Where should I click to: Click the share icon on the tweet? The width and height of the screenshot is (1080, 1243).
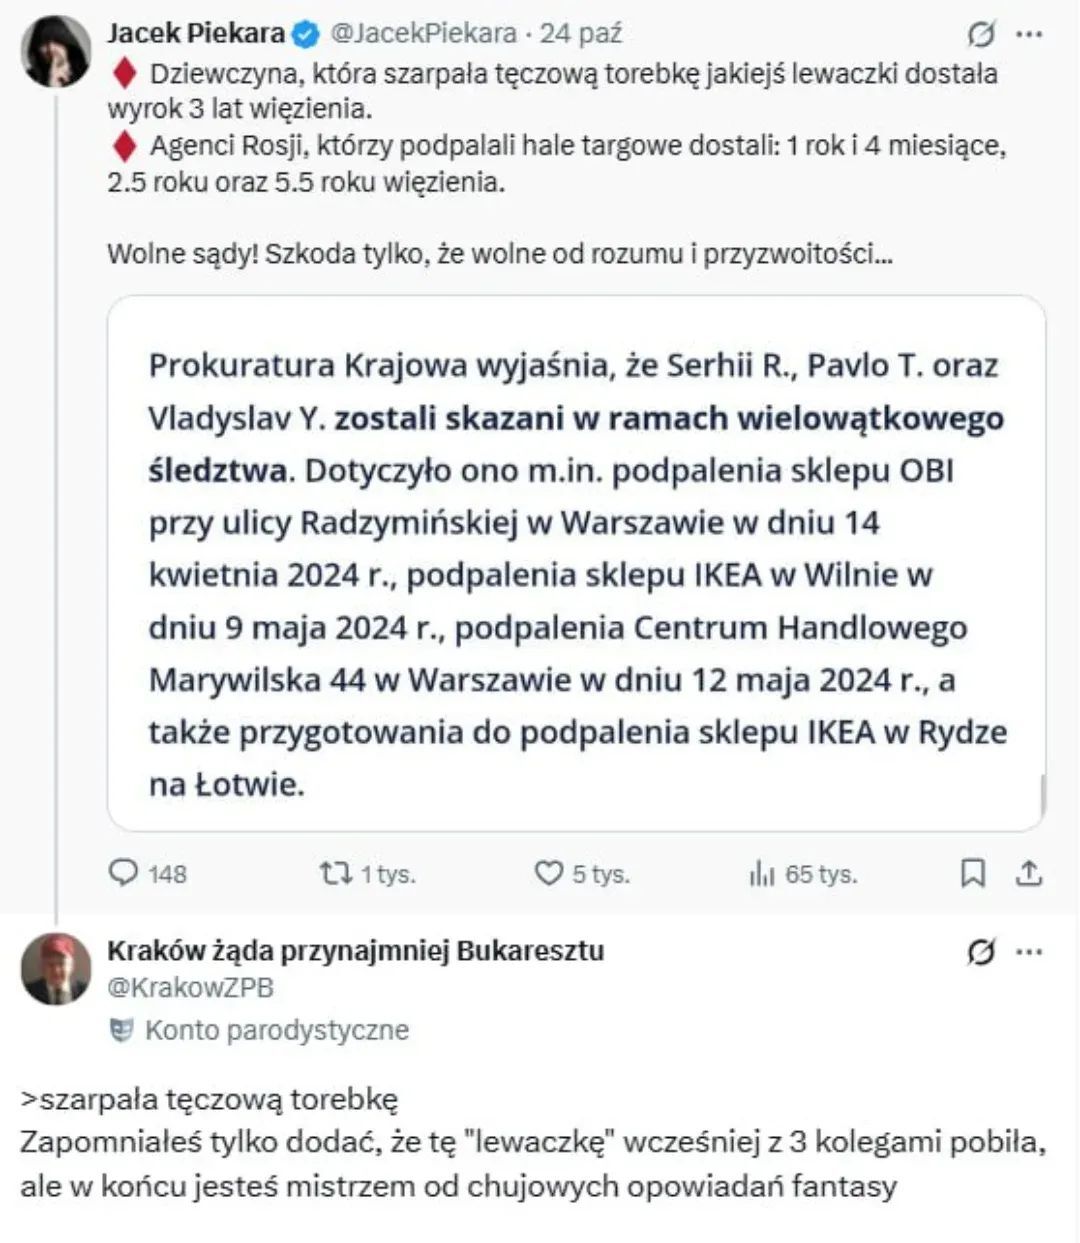pyautogui.click(x=1028, y=873)
